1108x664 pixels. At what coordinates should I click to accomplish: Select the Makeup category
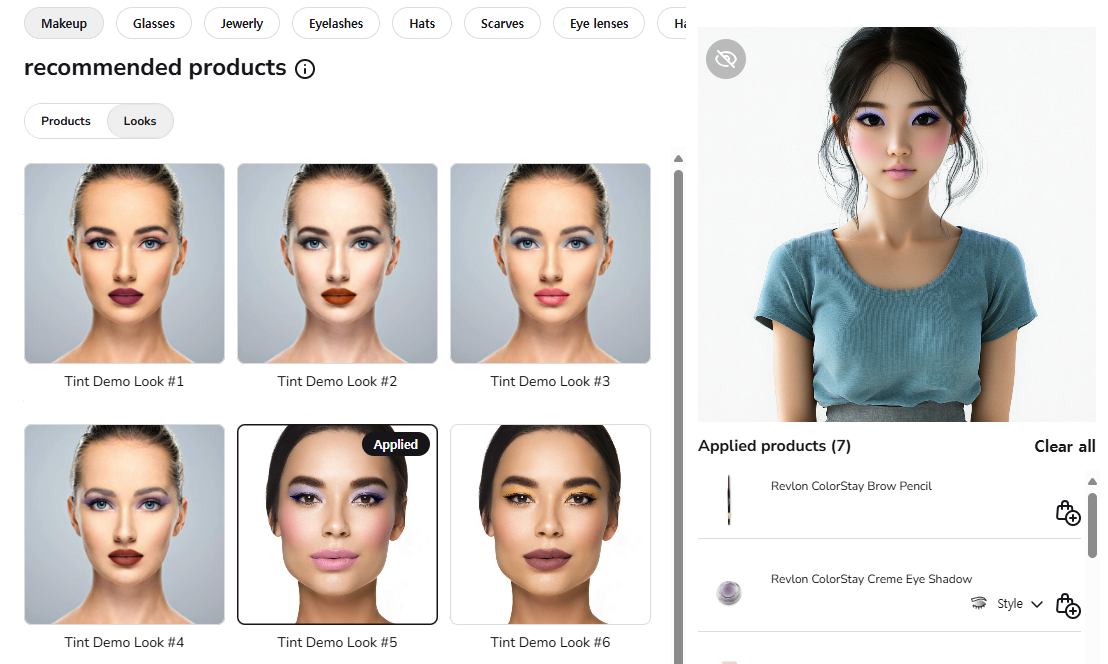64,23
